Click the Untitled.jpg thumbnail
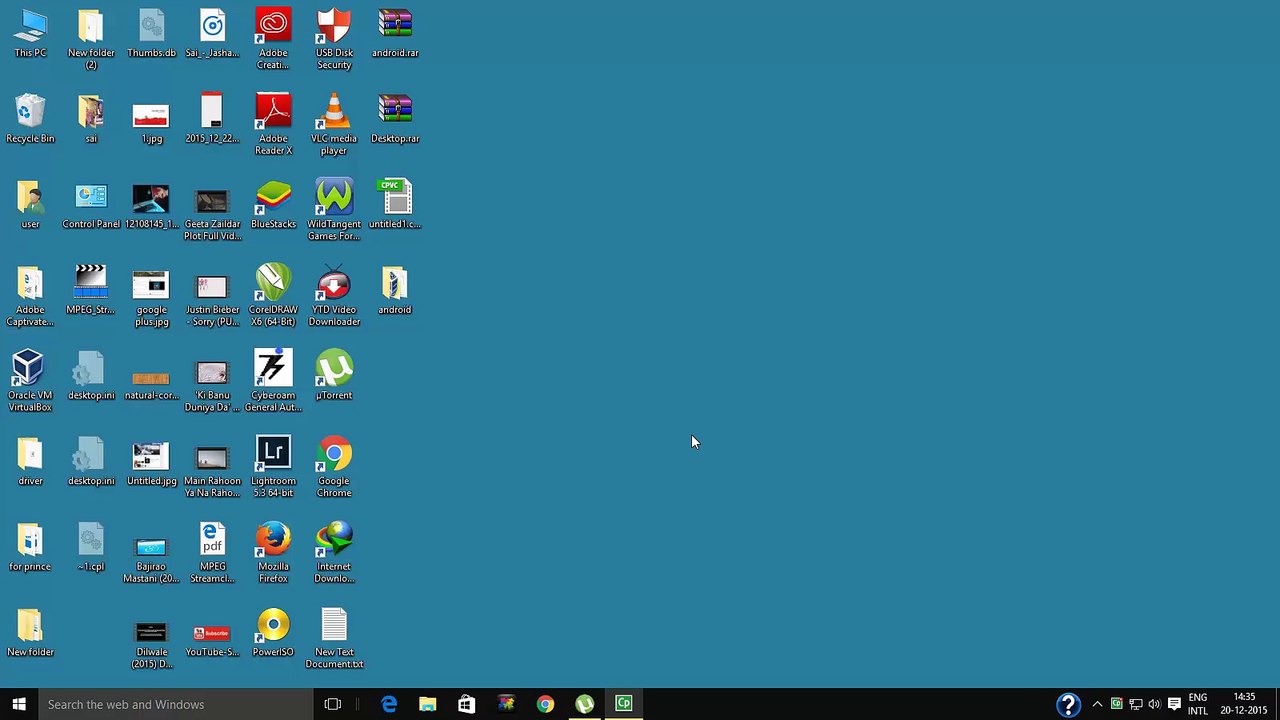The width and height of the screenshot is (1280, 720). coord(151,462)
